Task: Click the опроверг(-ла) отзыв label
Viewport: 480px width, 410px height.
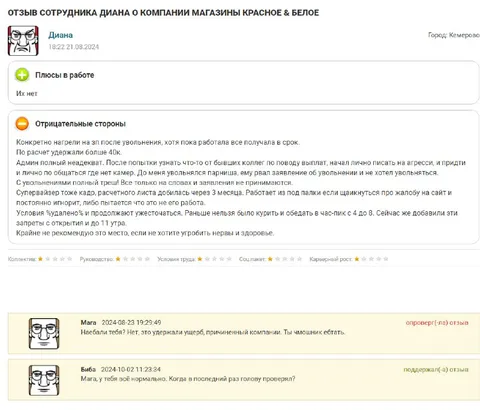Action: pyautogui.click(x=437, y=323)
